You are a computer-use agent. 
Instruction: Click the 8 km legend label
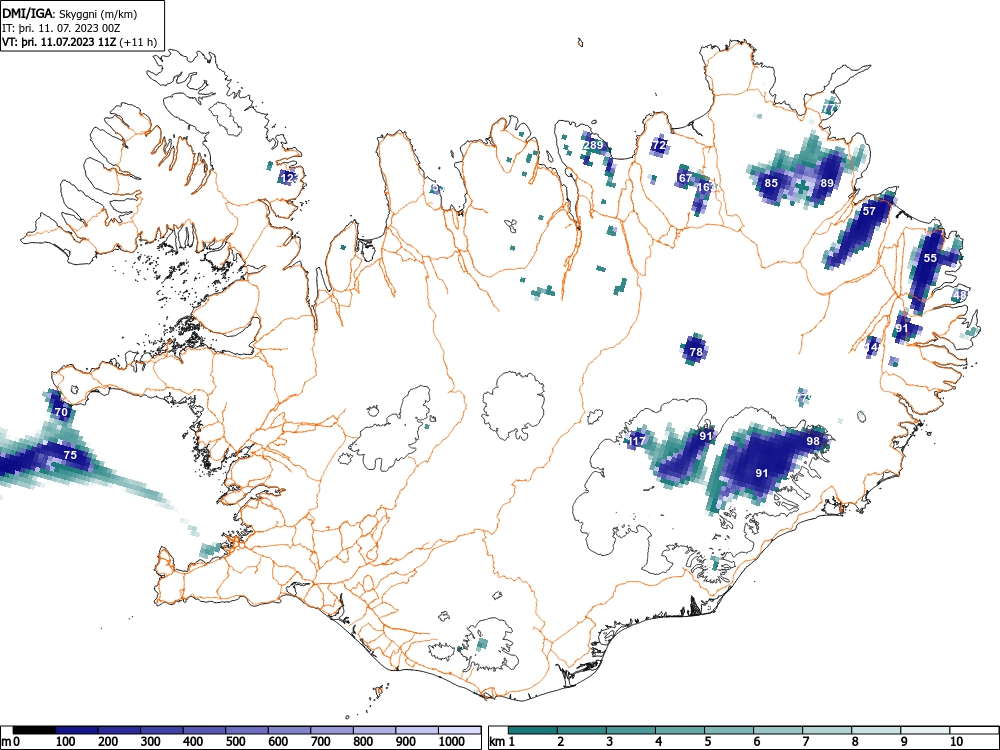pyautogui.click(x=855, y=742)
